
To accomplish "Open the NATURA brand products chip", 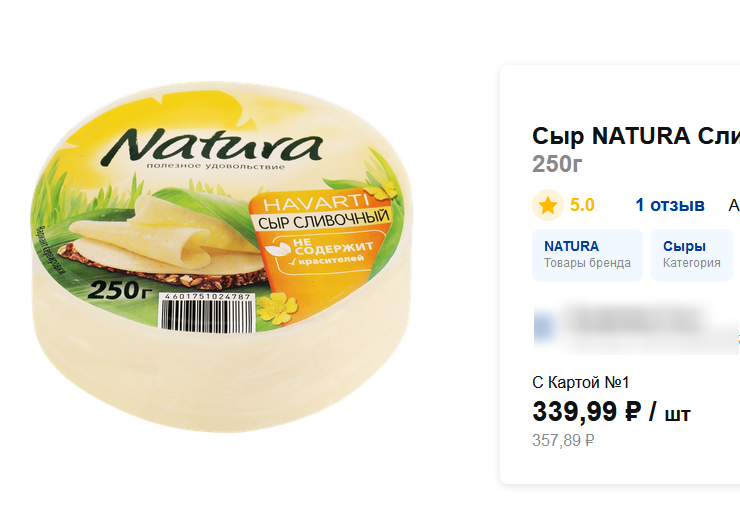I will tap(587, 255).
